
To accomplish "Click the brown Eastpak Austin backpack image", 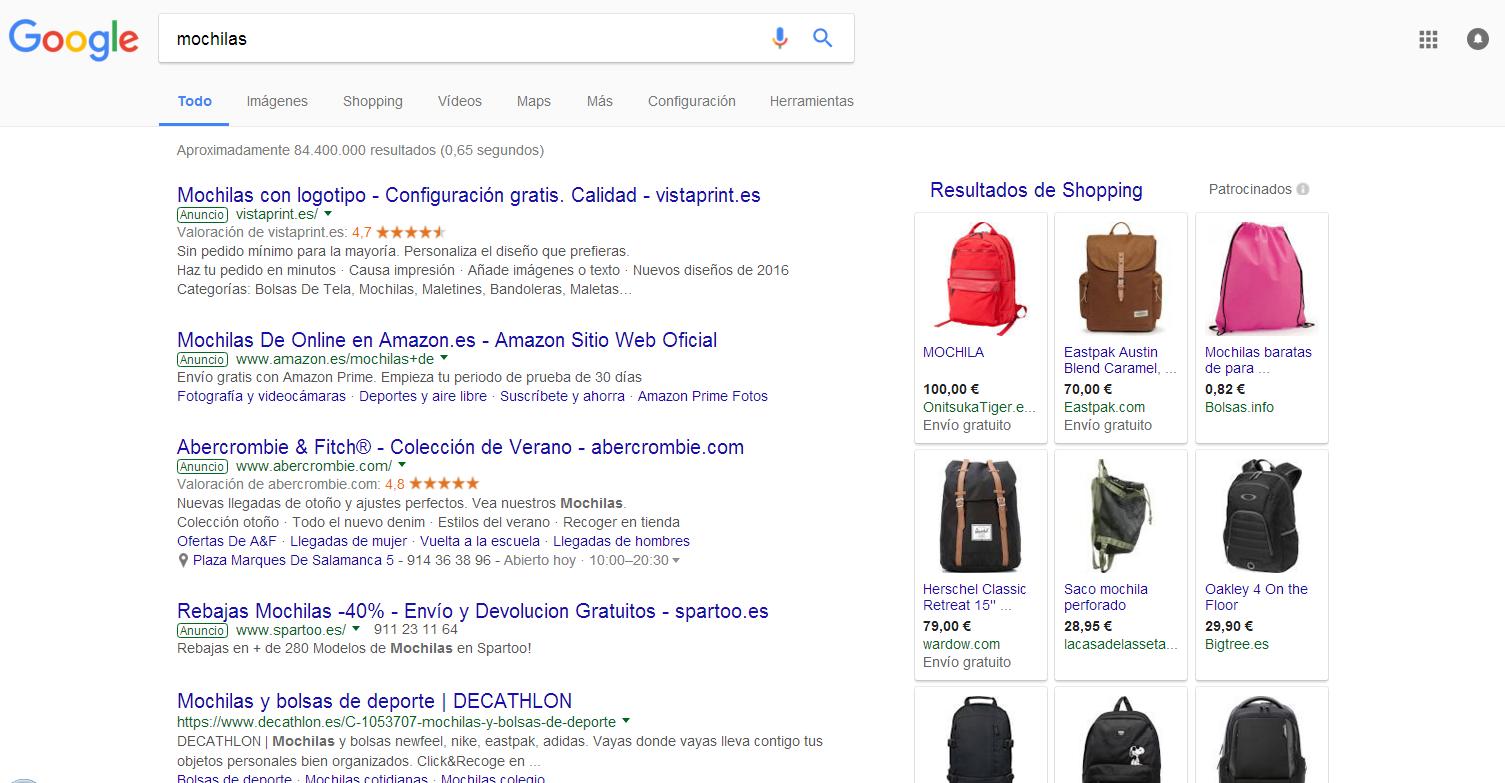I will [1121, 279].
